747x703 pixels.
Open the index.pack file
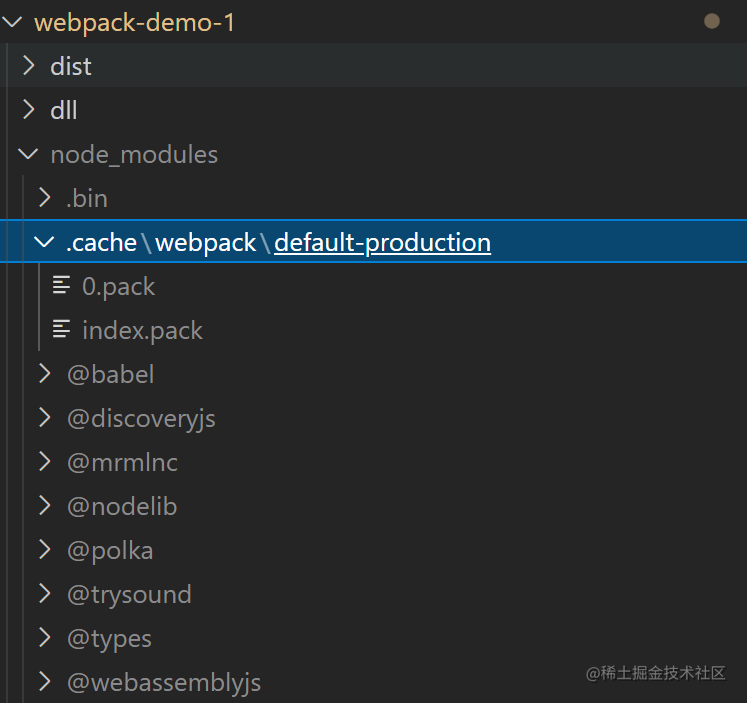(142, 331)
